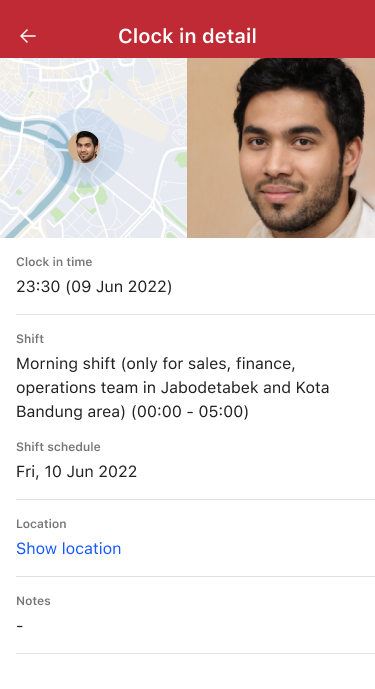Tap the shift hours 00:00 - 05:00
Viewport: 375px width, 689px height.
click(190, 412)
